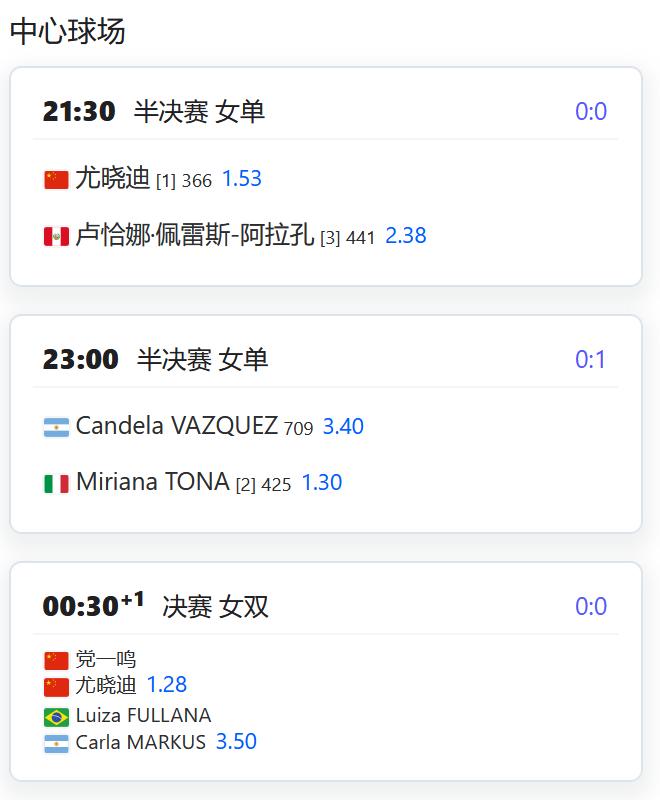Open 0:0 score of the 女双 final
This screenshot has width=660, height=800.
591,606
